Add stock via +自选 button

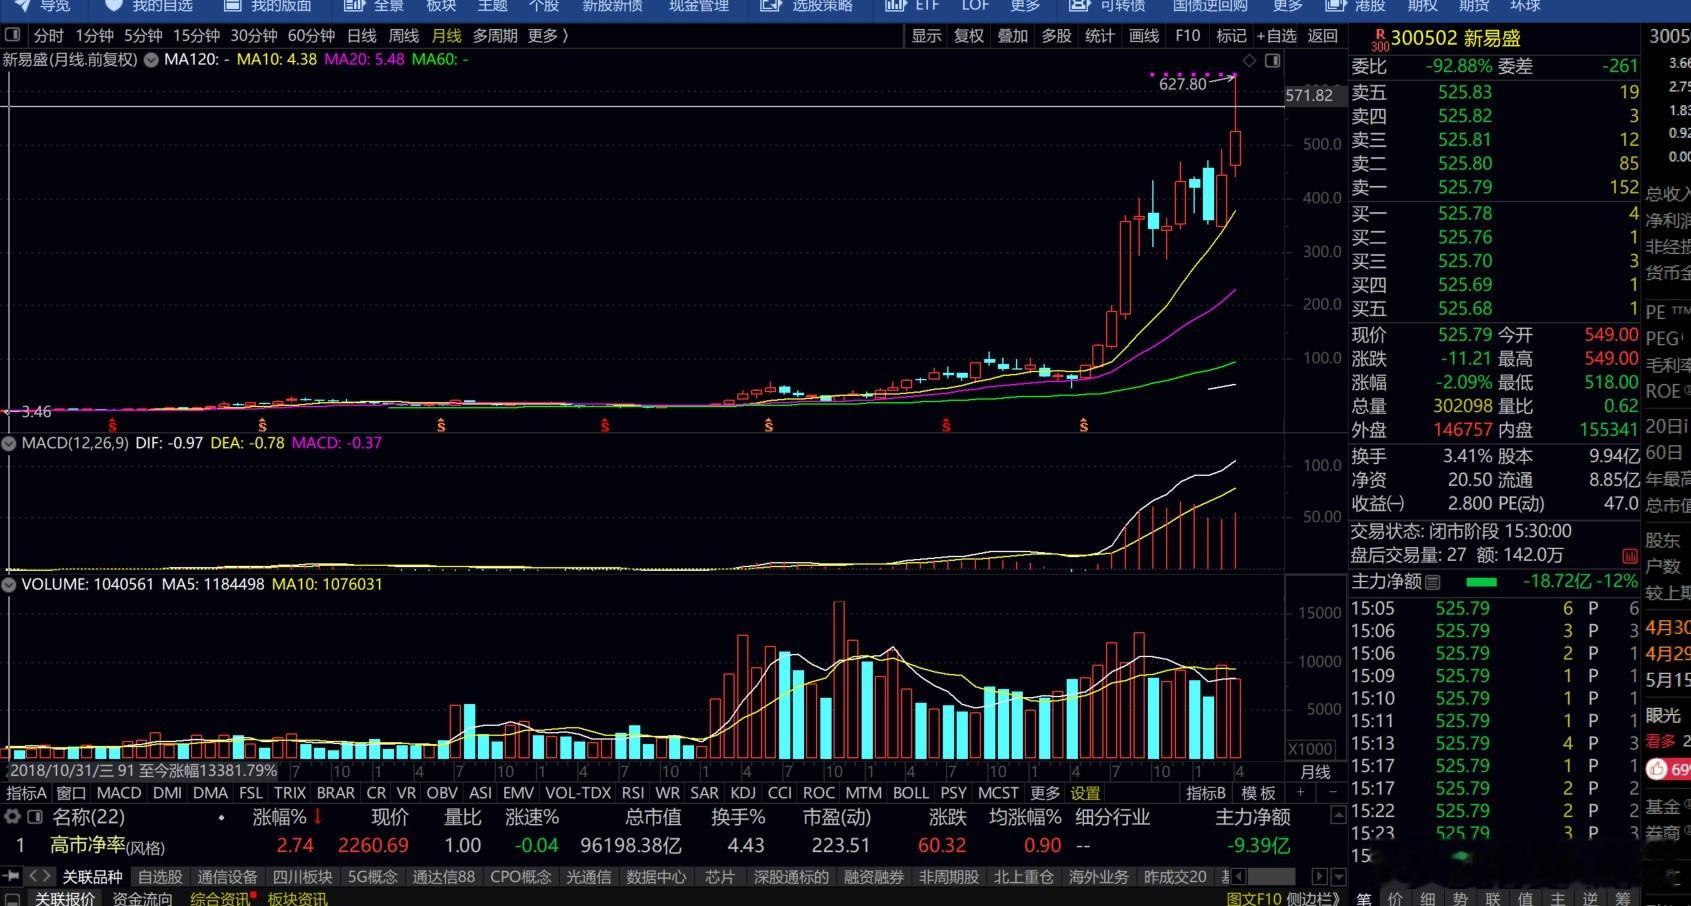coord(1277,36)
